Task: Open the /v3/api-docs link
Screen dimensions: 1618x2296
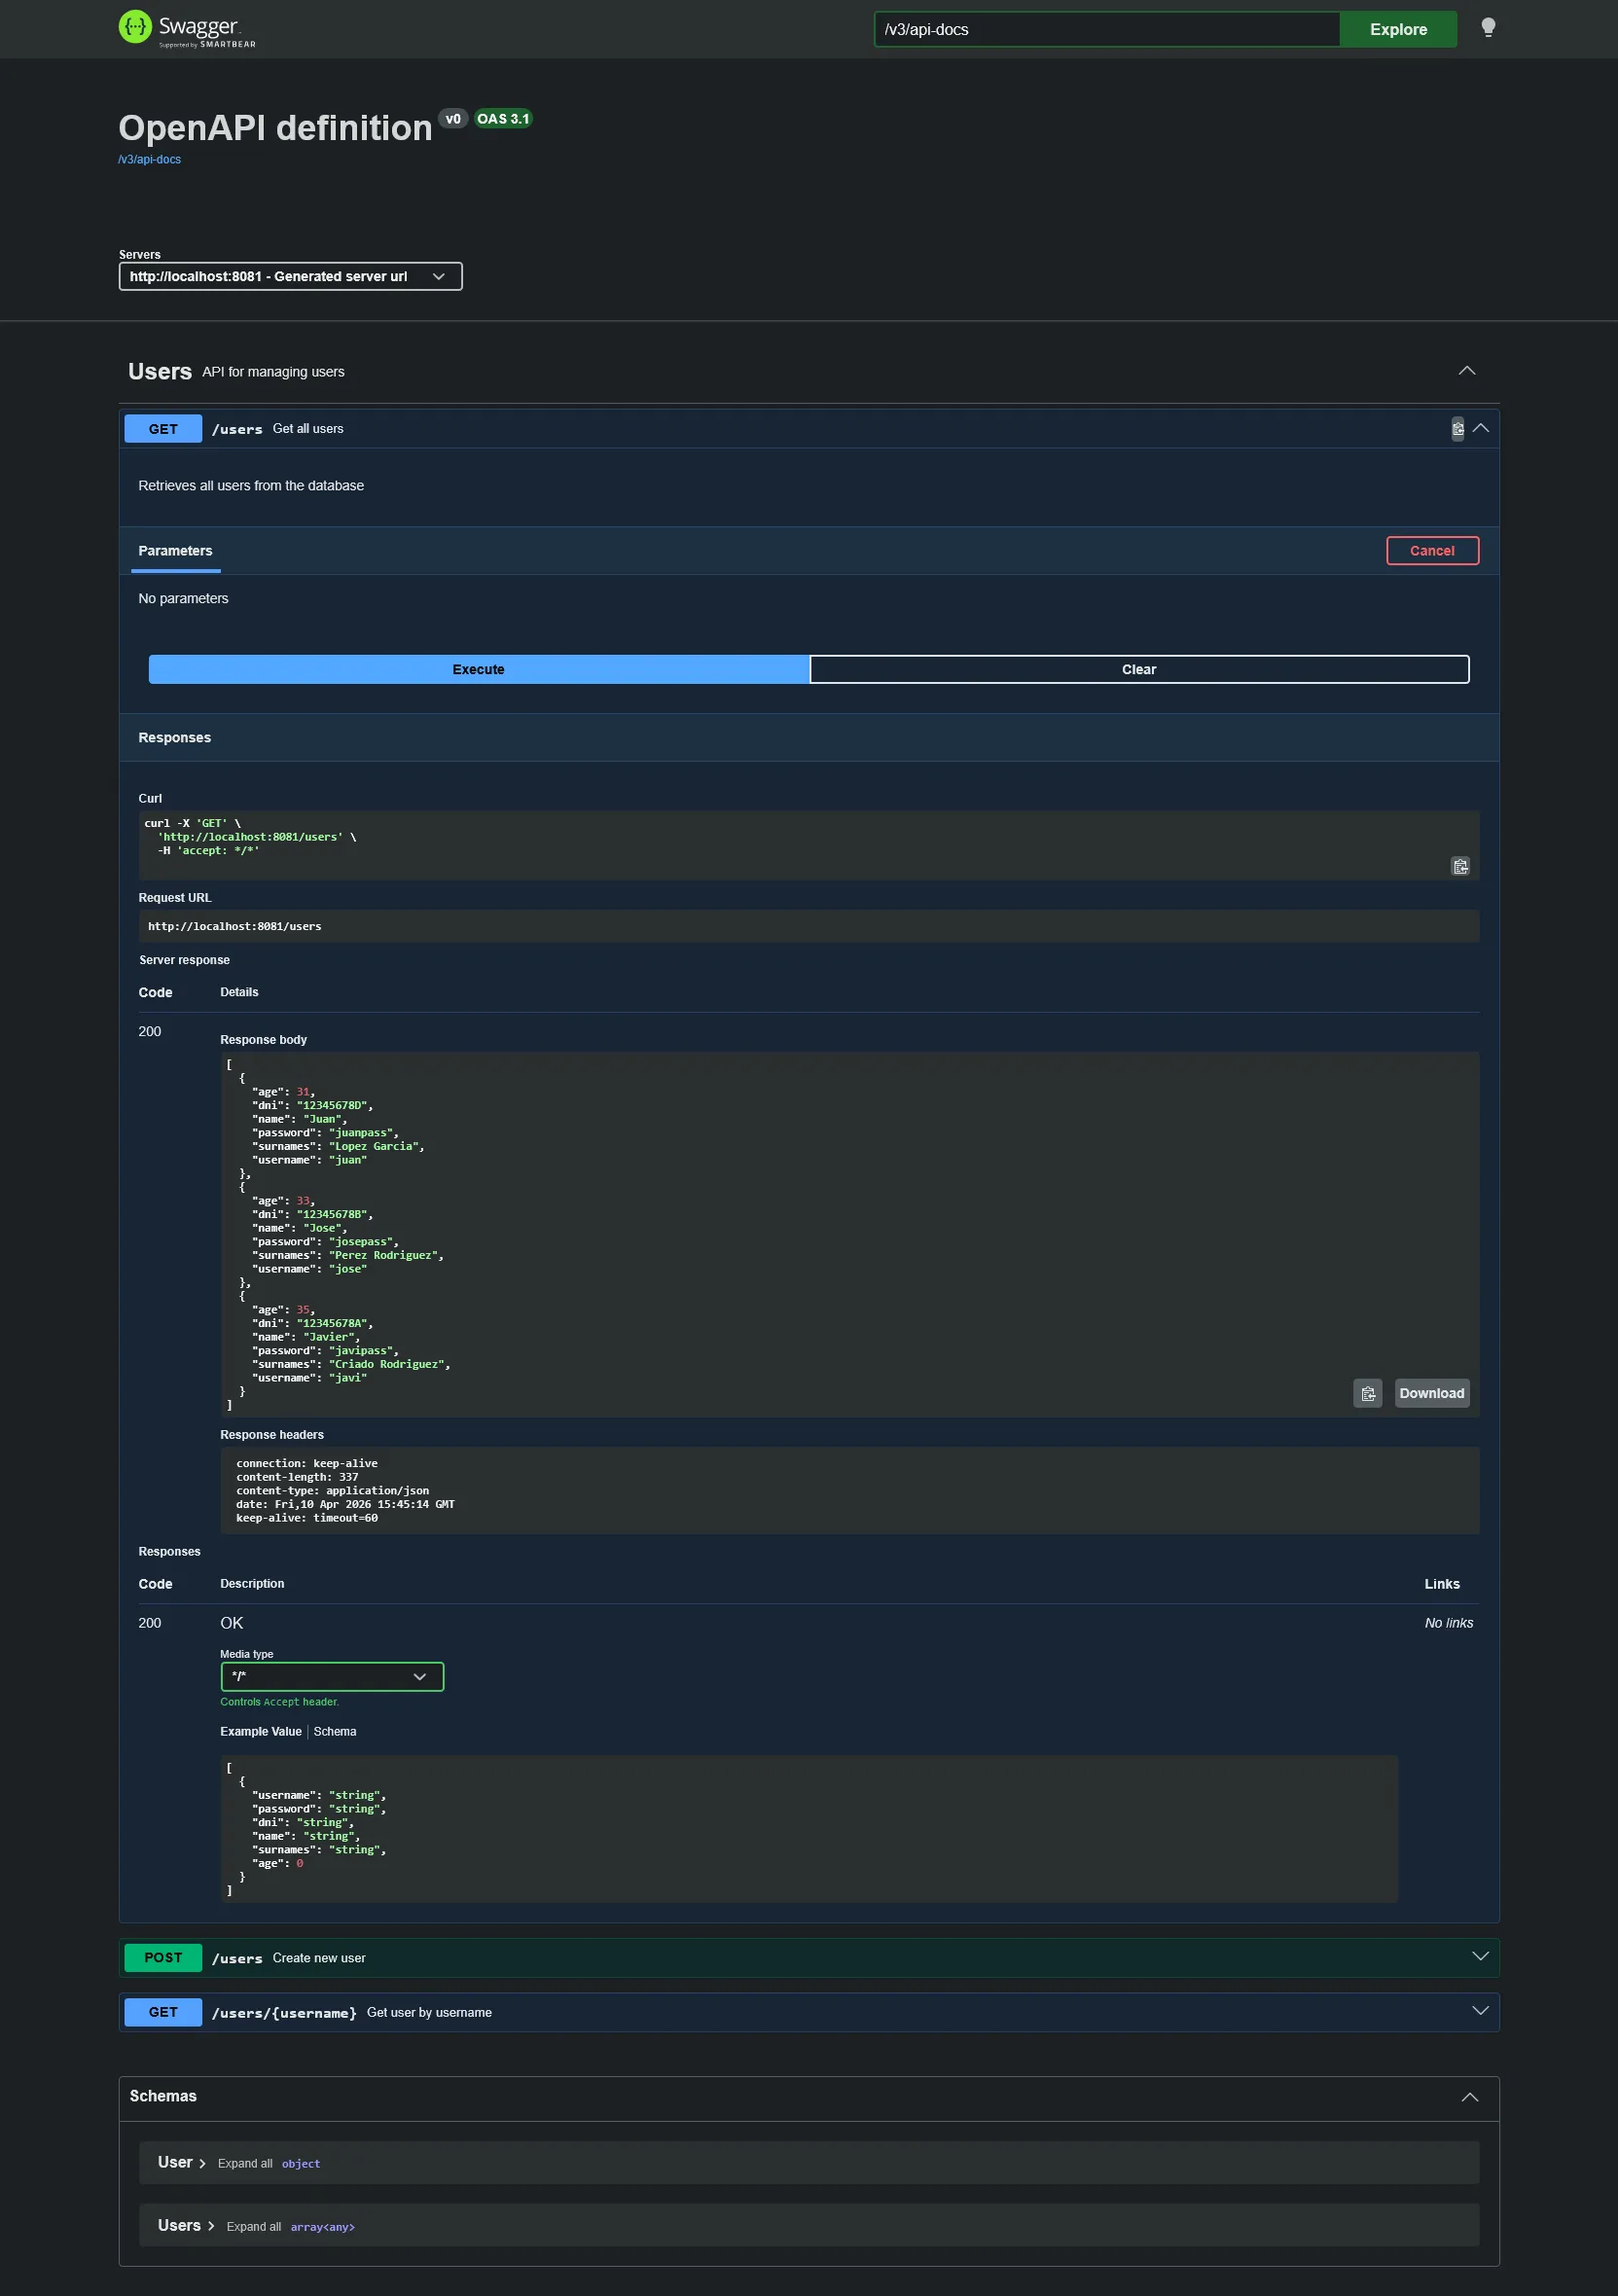Action: point(149,158)
